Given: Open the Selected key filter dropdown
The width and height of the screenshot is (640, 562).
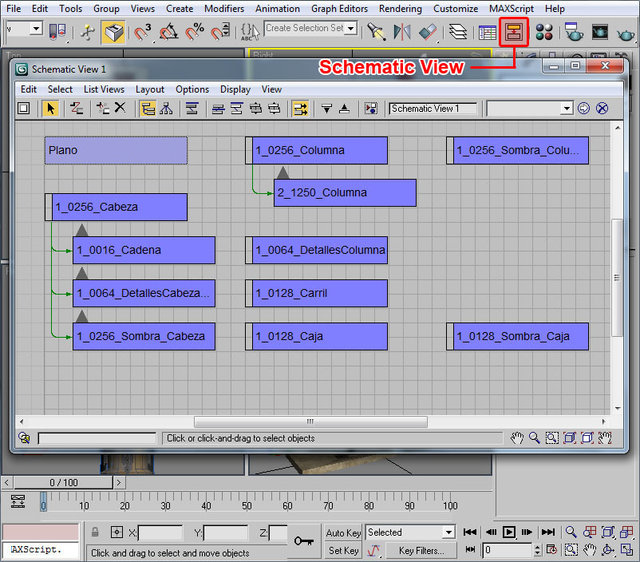Looking at the screenshot, I should point(448,532).
